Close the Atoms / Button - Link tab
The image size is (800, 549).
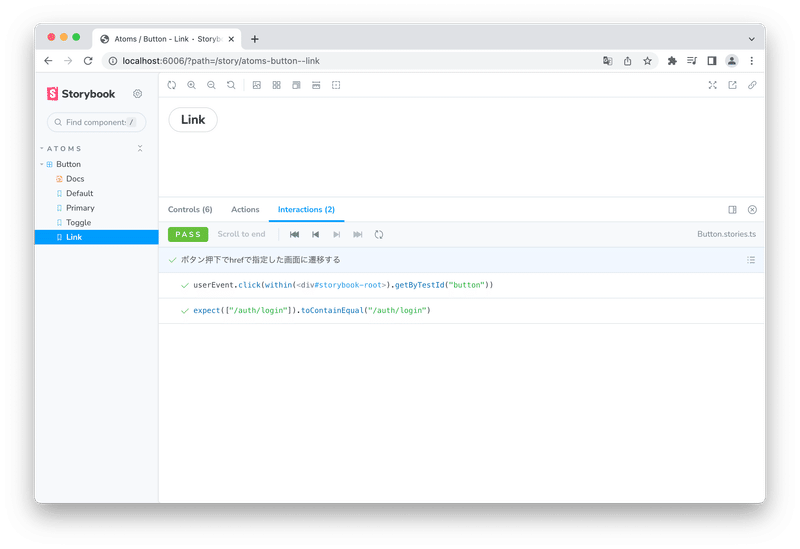click(231, 39)
